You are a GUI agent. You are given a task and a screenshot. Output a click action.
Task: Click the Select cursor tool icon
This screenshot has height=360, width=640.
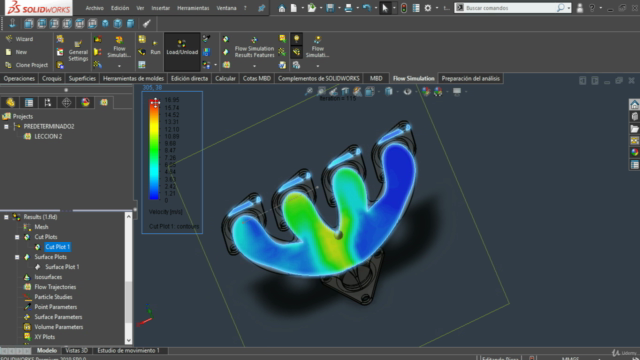click(384, 8)
